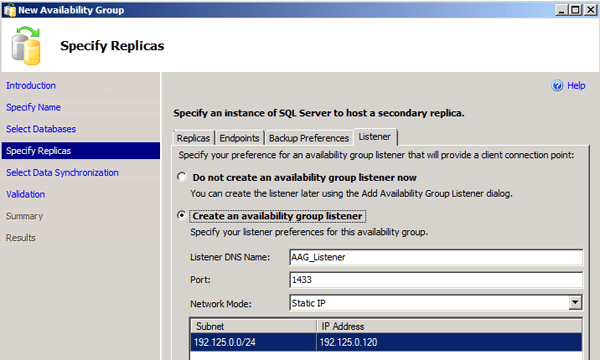This screenshot has width=600, height=360.
Task: Select the 192.125.0.0/24 subnet cell
Action: coord(254,342)
